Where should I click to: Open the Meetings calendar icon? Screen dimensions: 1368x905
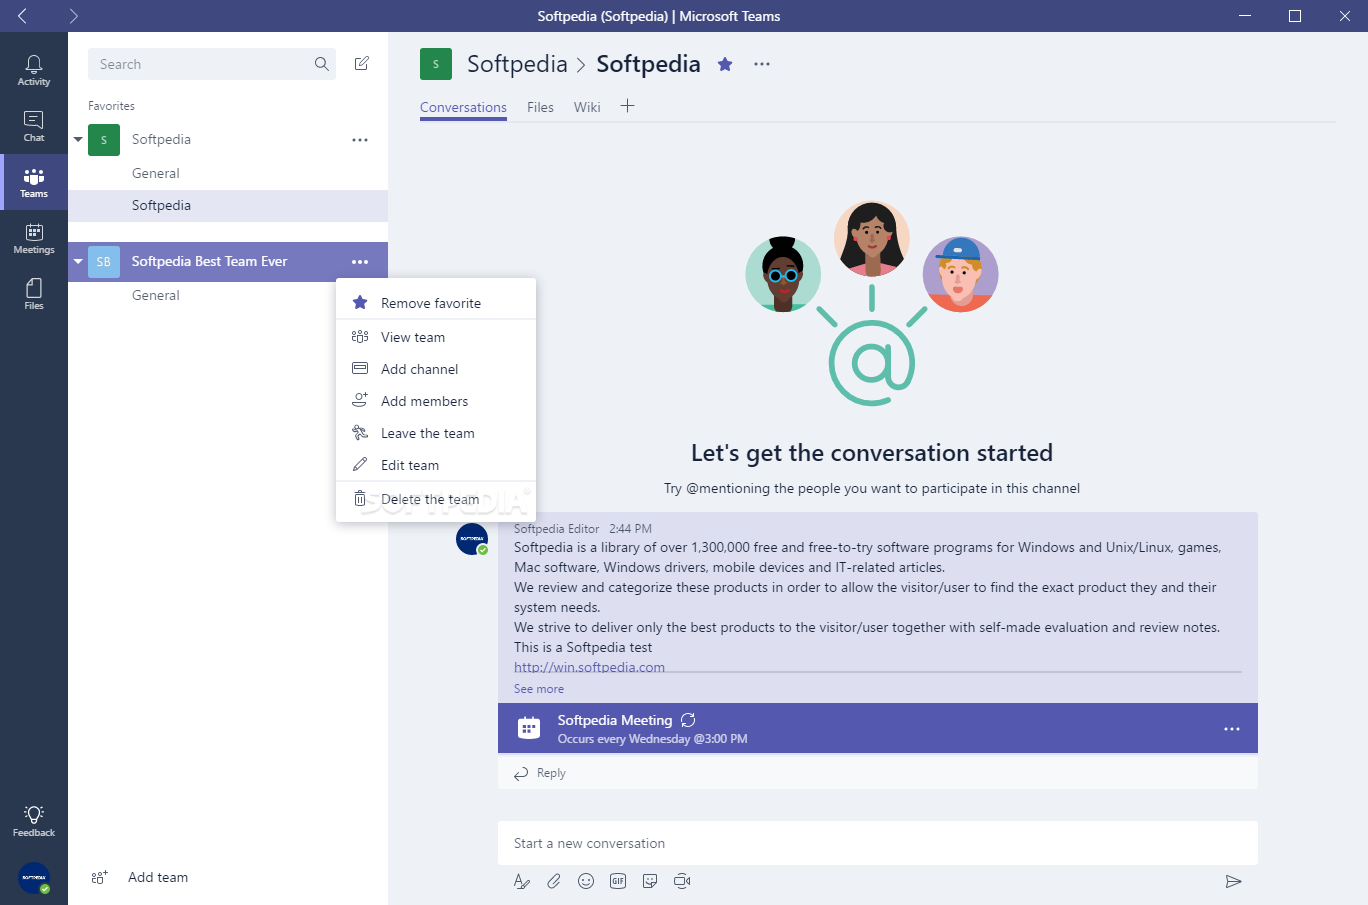[x=34, y=238]
